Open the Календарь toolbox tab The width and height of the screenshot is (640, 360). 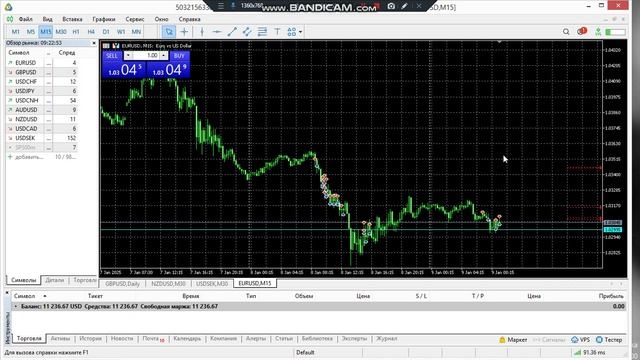(187, 339)
